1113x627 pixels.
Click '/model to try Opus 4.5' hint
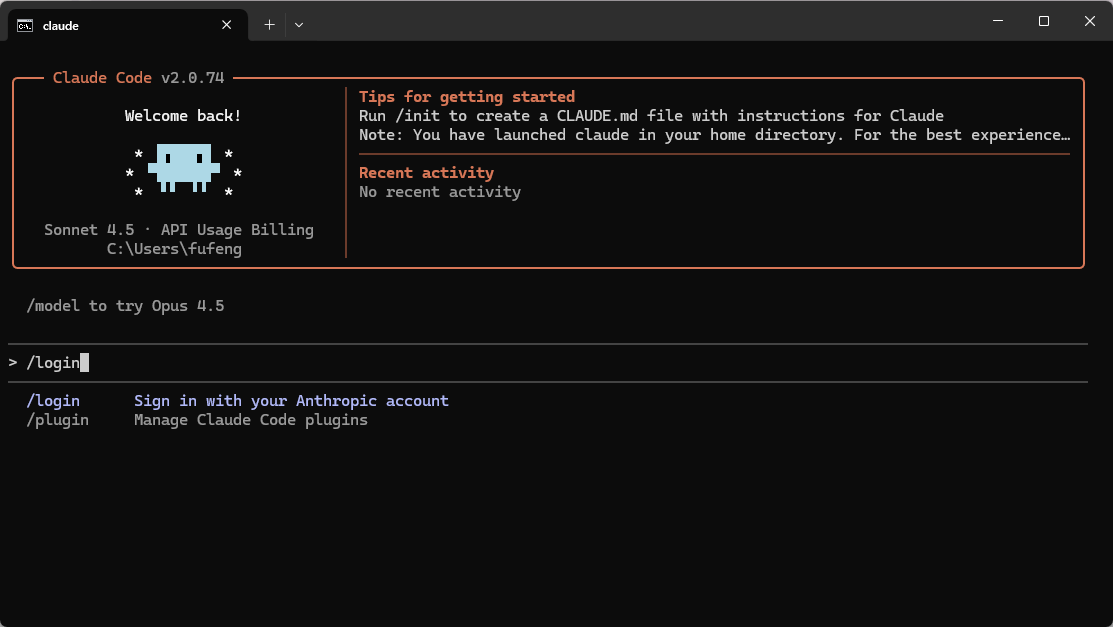coord(125,305)
